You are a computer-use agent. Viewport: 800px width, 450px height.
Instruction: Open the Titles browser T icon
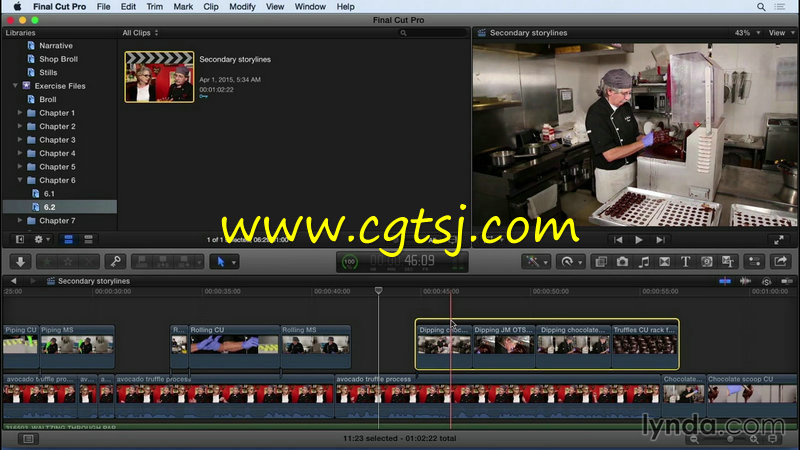click(685, 262)
